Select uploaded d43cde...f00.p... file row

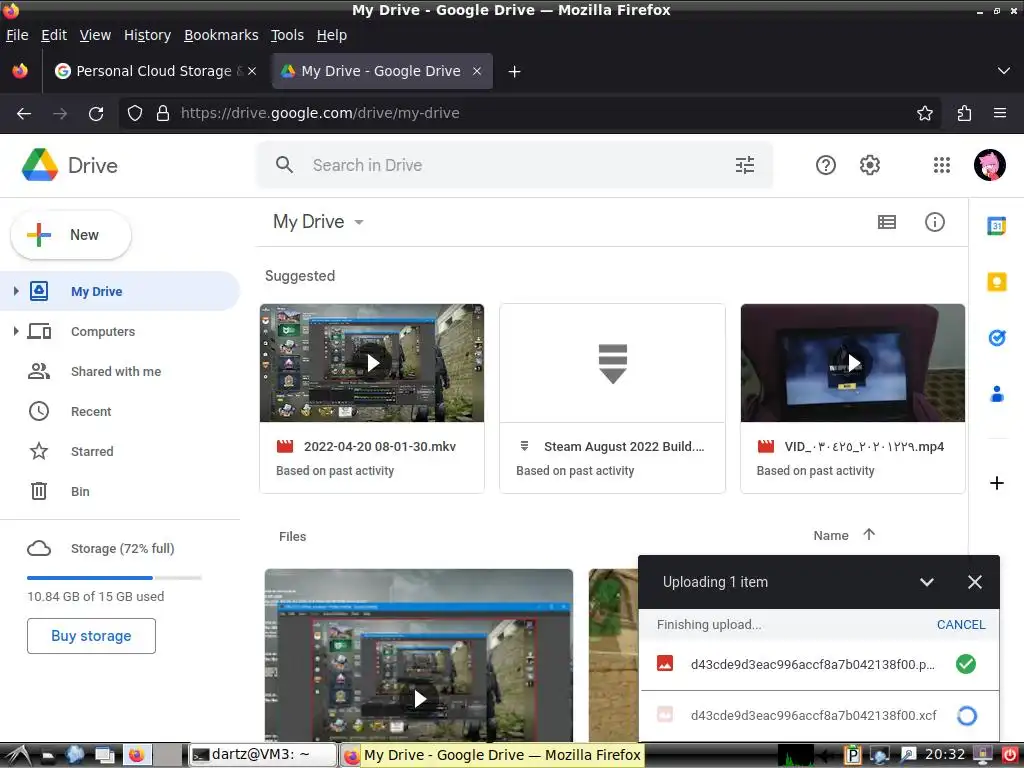(819, 664)
